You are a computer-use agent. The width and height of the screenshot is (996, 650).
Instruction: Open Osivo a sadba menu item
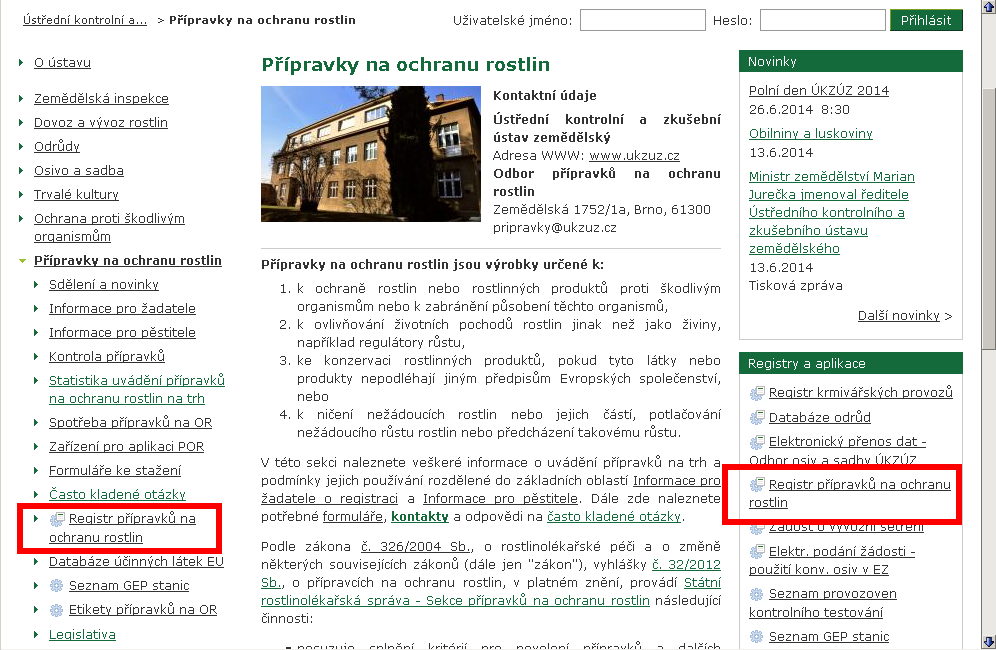[79, 170]
